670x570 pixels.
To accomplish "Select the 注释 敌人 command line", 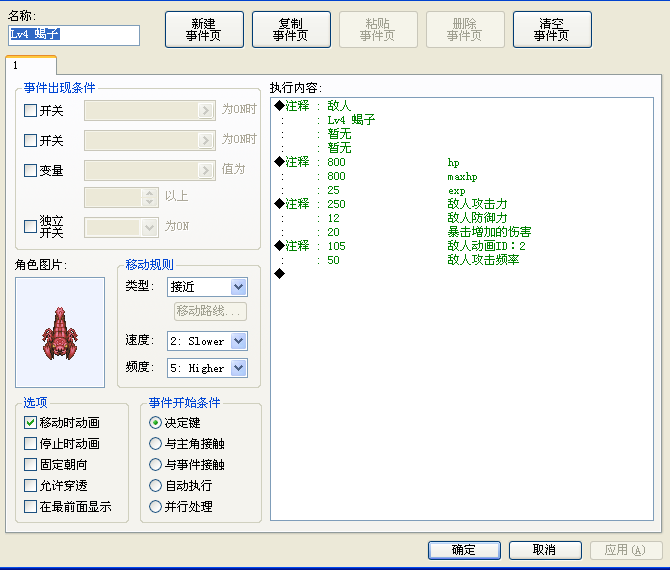I will [461, 106].
